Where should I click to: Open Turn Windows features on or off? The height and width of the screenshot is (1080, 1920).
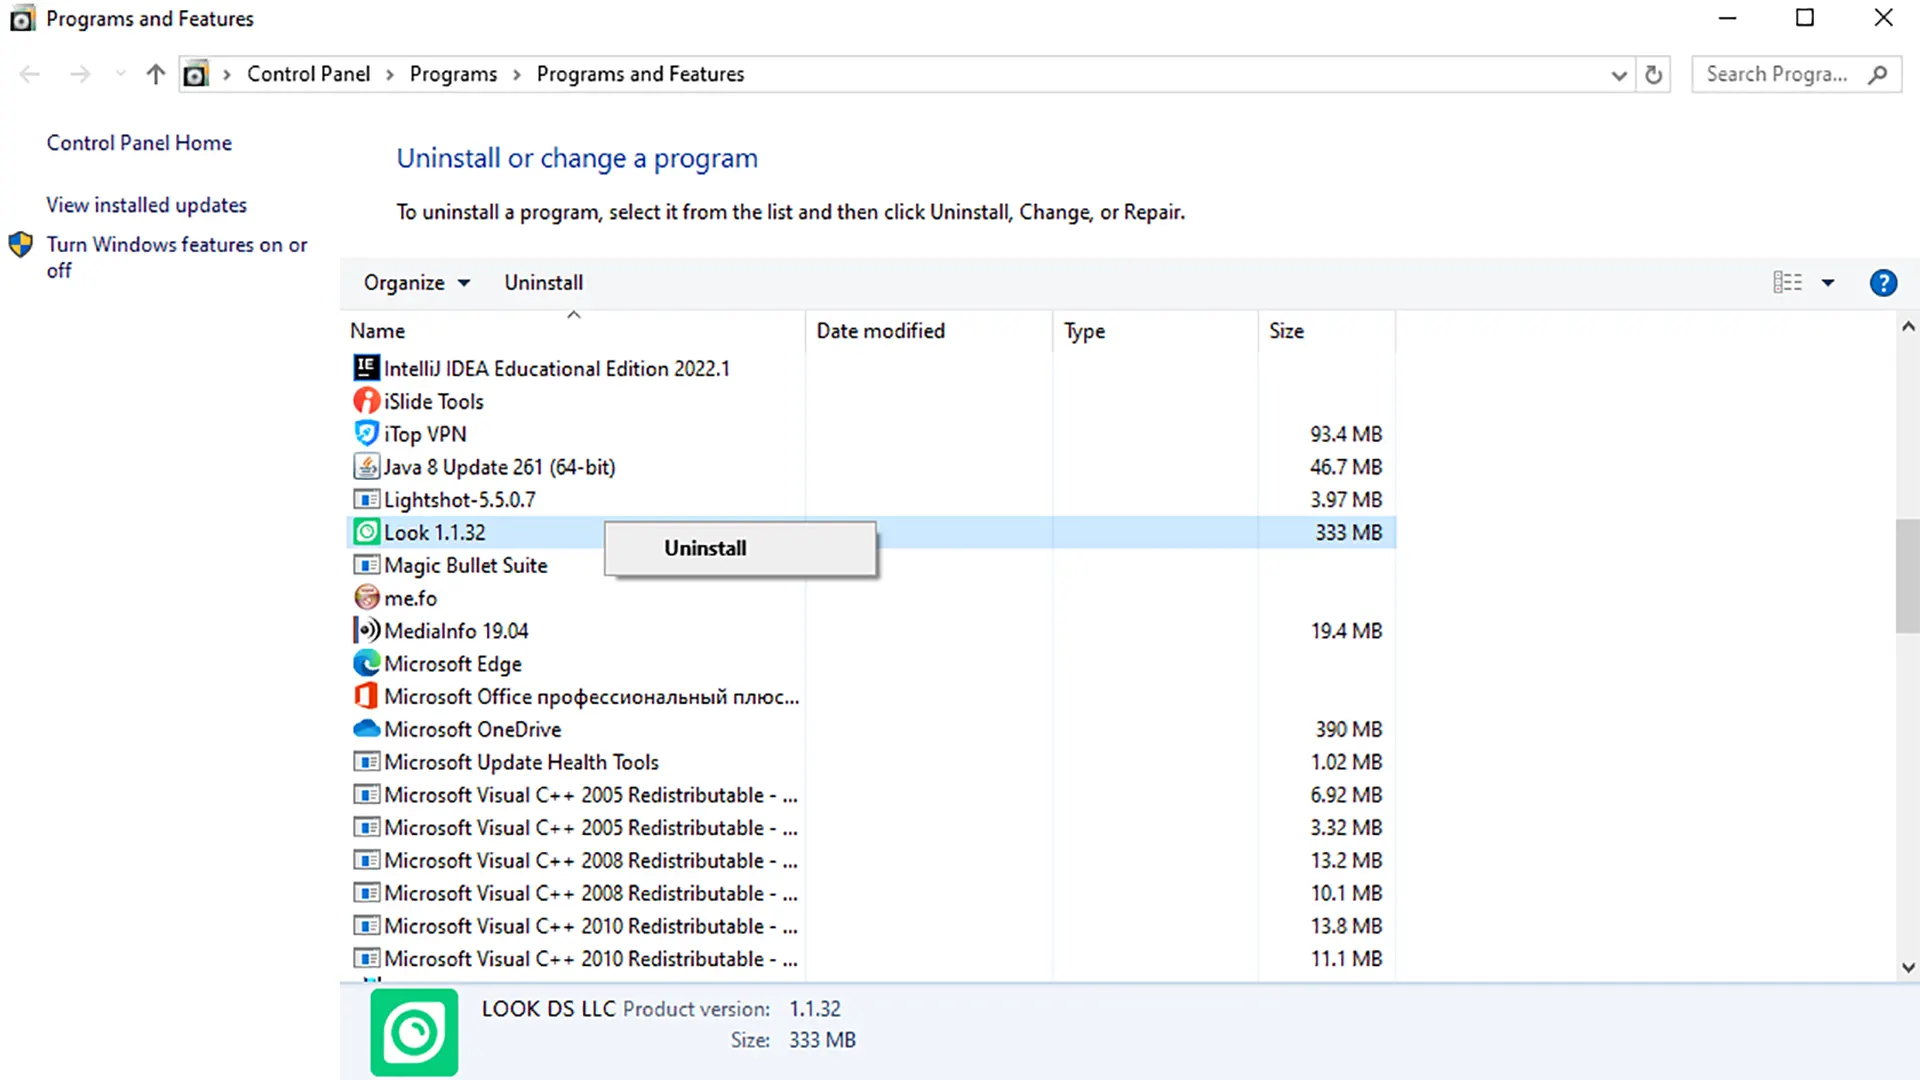176,257
